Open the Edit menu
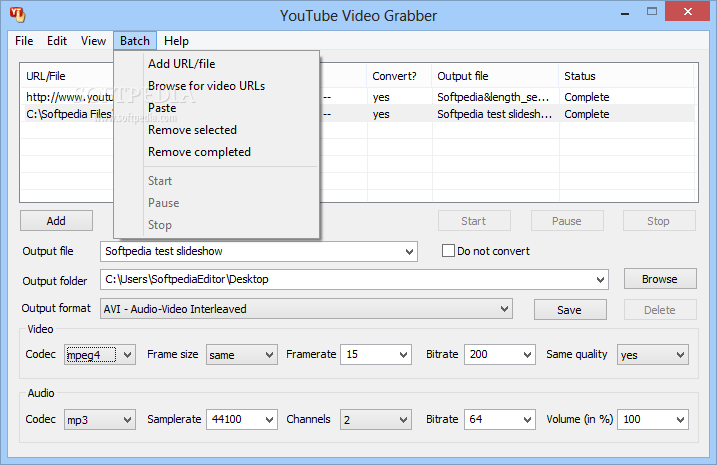Image resolution: width=717 pixels, height=465 pixels. pos(57,41)
